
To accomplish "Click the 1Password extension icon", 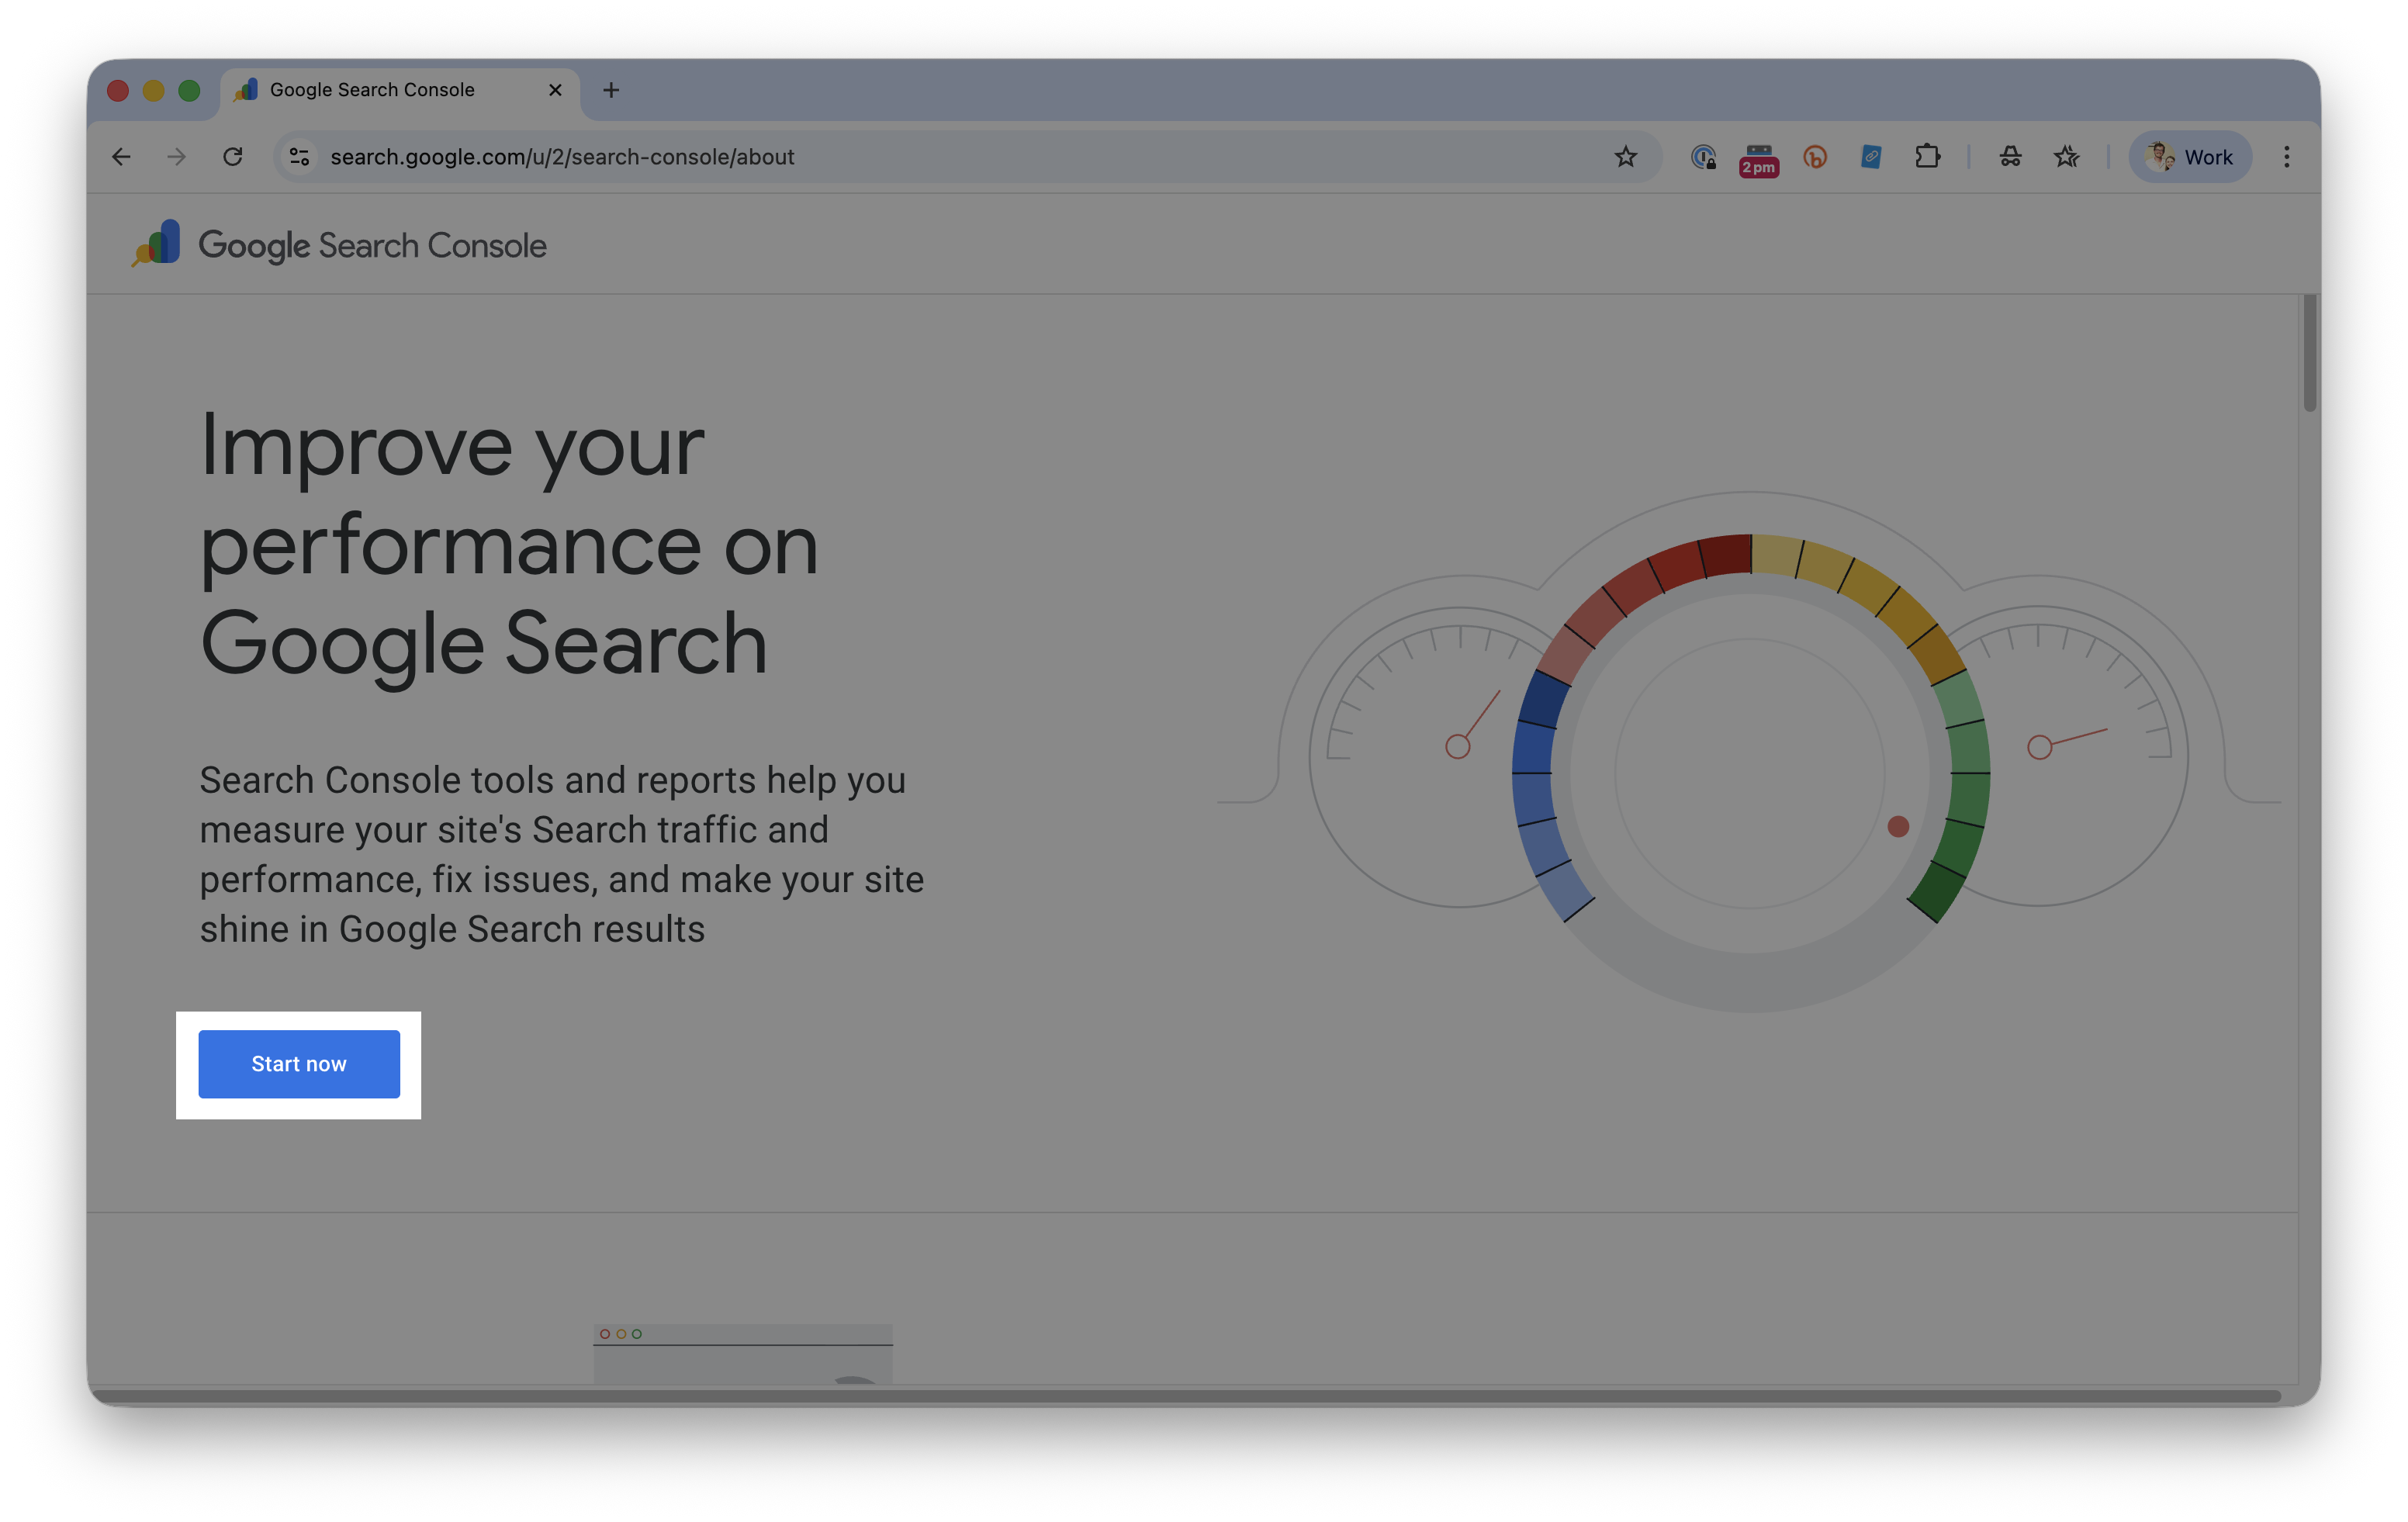I will point(1703,157).
